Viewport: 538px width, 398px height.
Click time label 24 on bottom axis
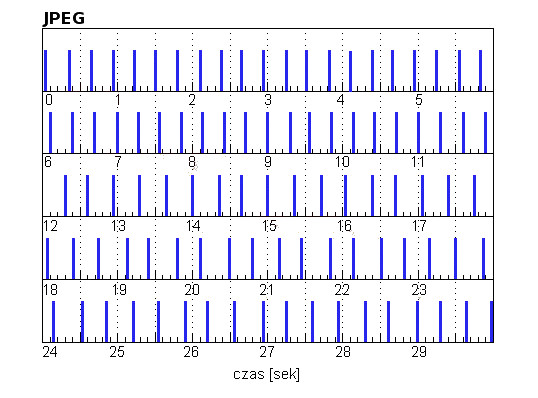point(50,352)
